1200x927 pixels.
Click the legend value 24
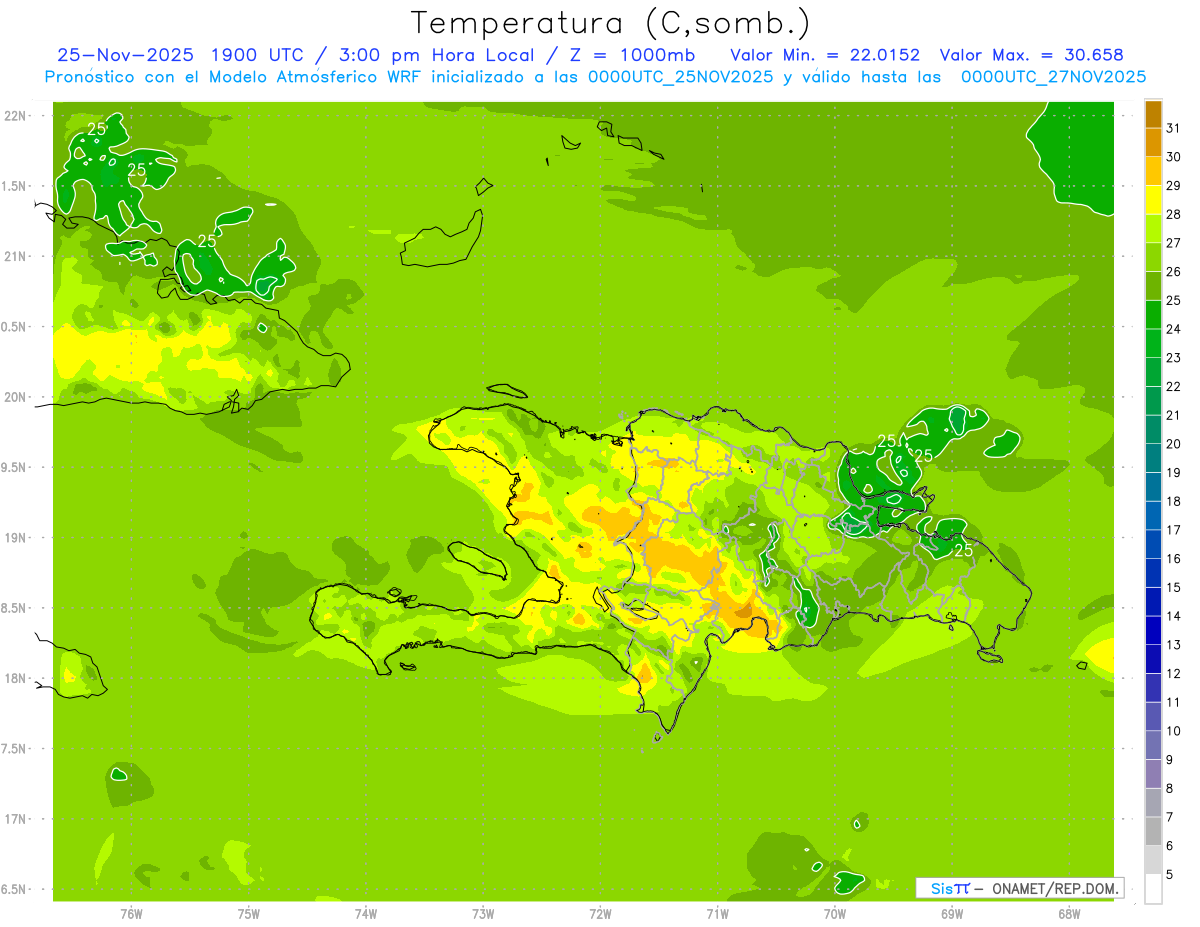pos(1173,329)
